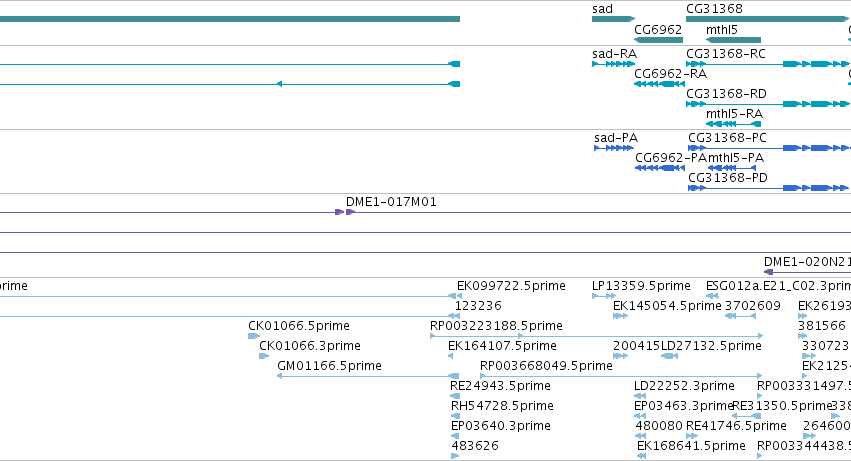Select the LD27132.5prime EST glyph
The height and width of the screenshot is (461, 851).
pos(670,356)
